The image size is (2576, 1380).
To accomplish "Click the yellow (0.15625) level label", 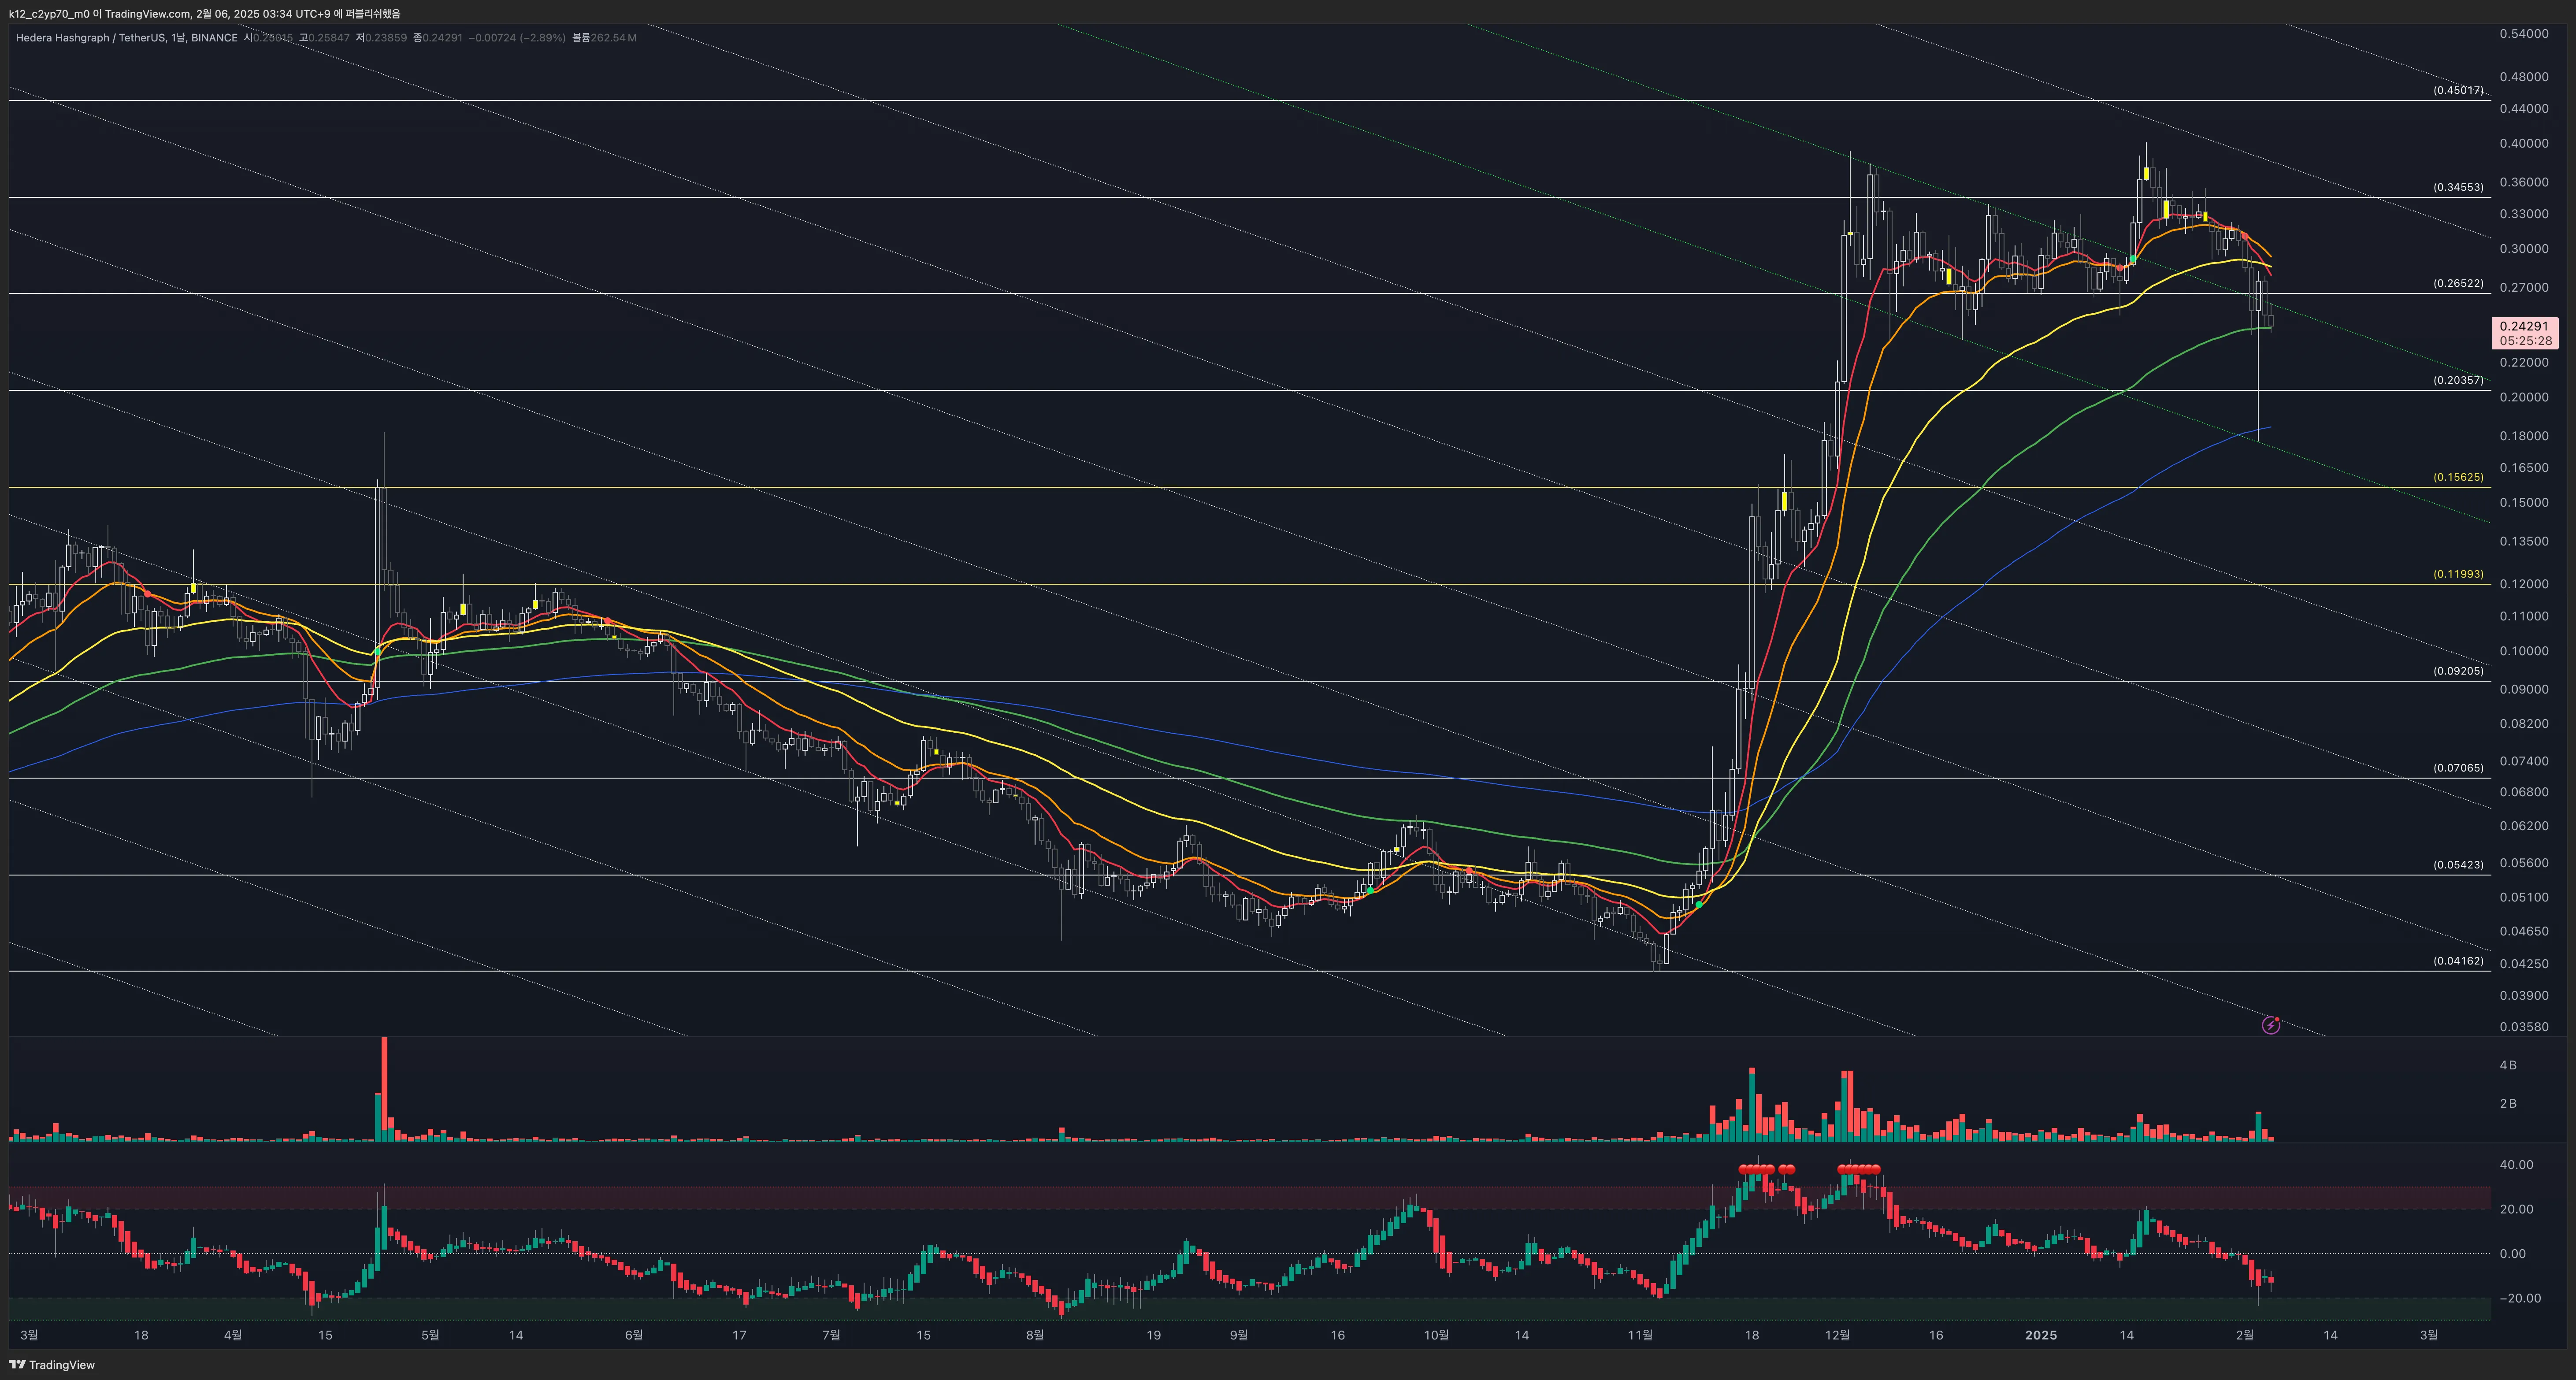I will point(2458,477).
